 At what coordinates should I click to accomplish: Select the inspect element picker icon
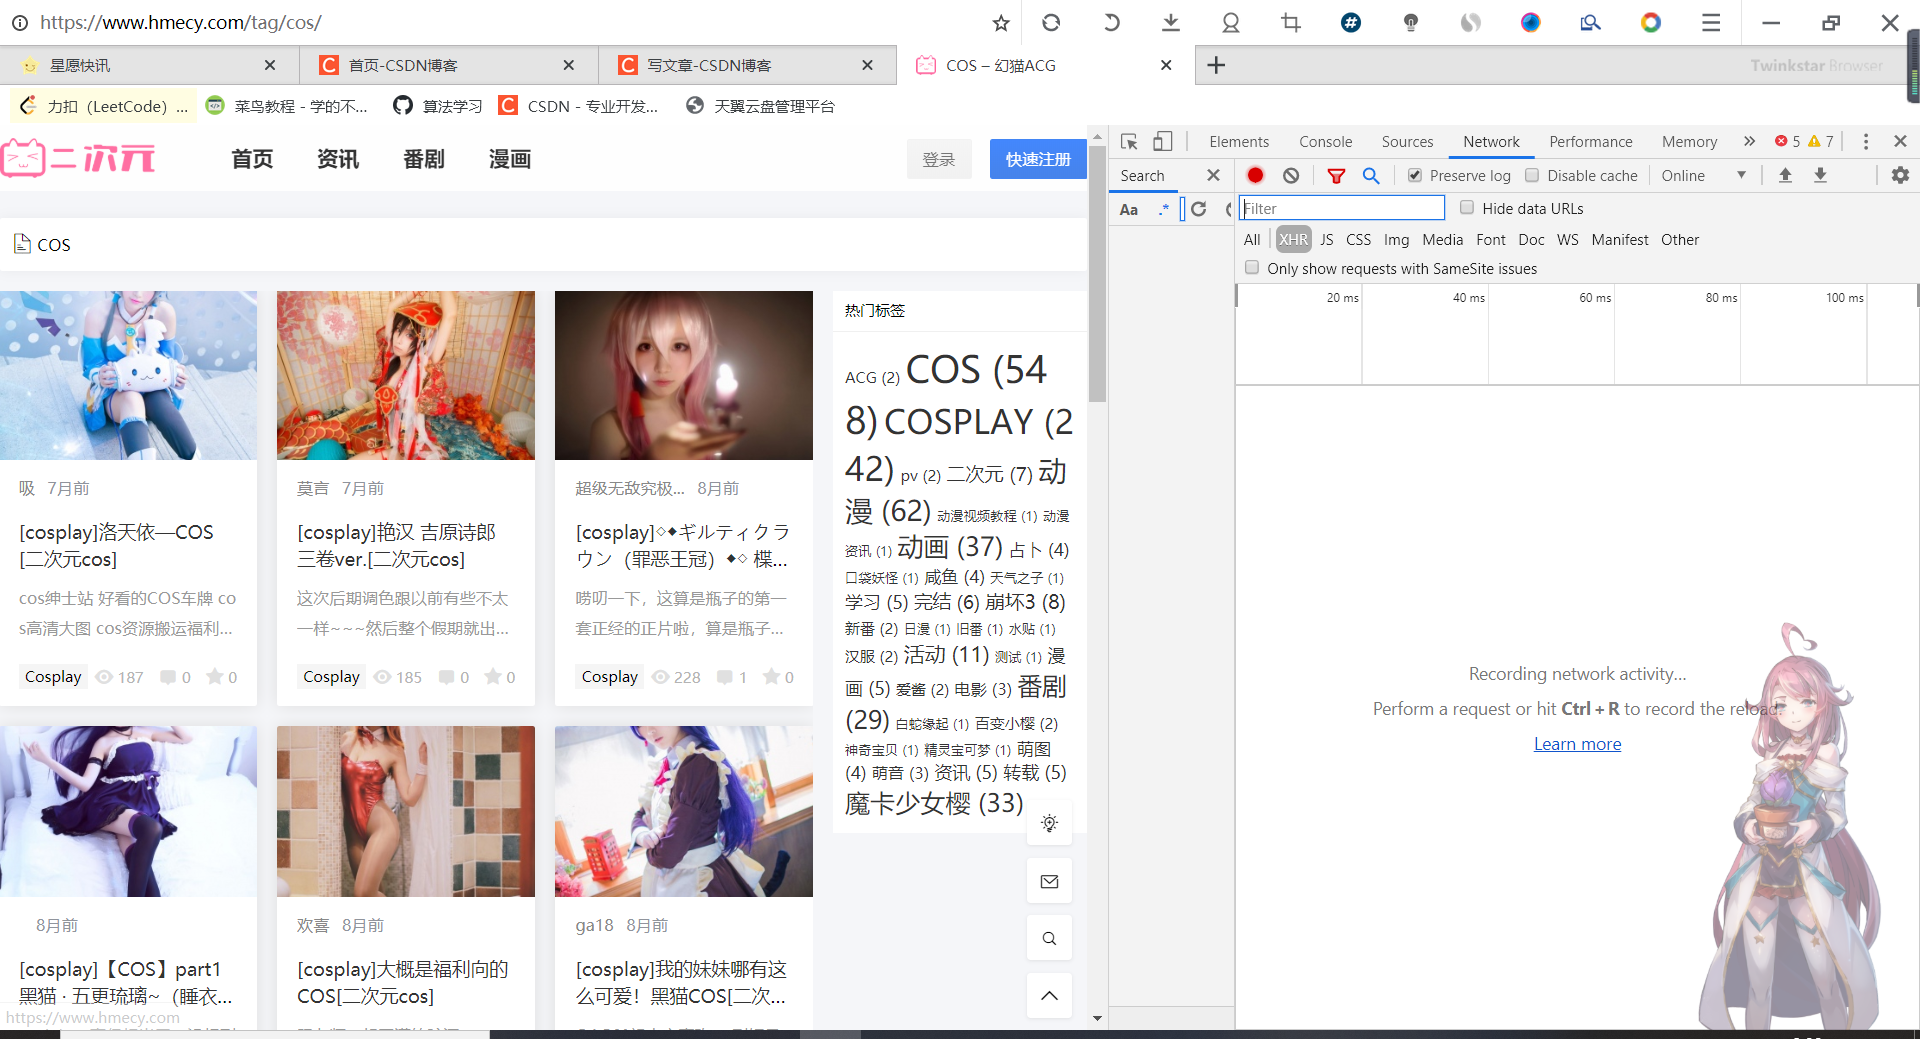[1130, 141]
